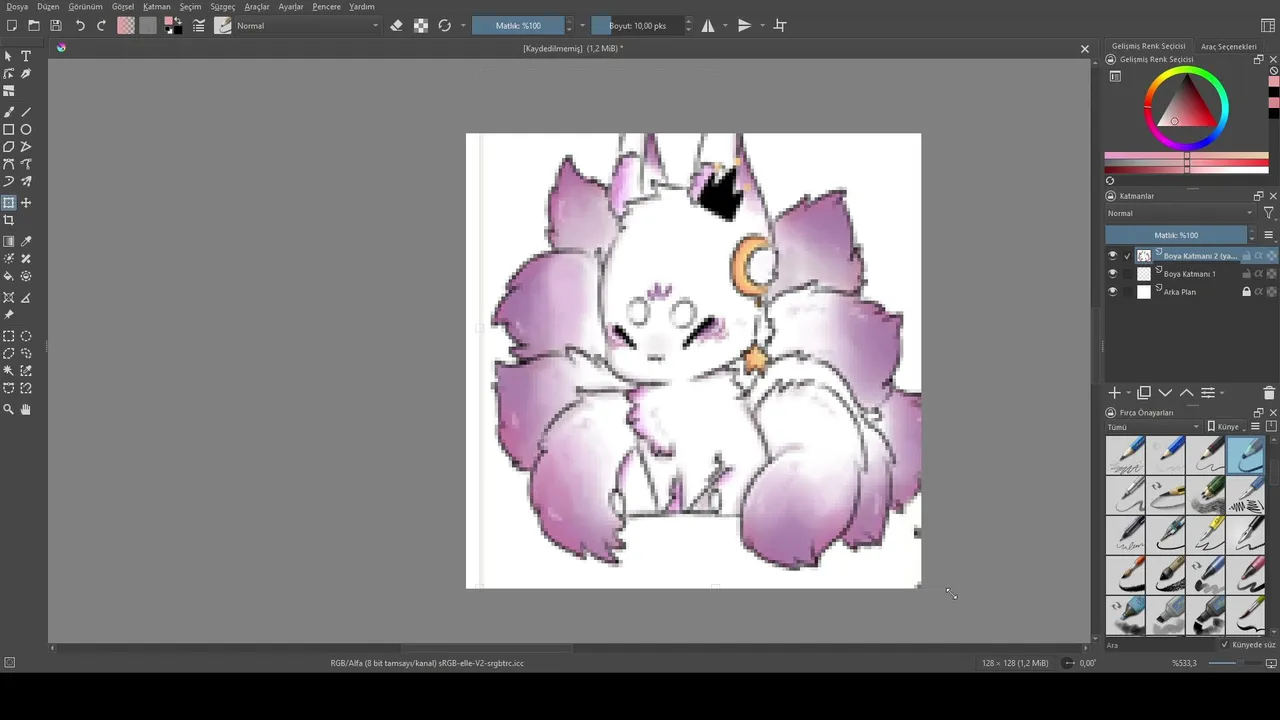Select the Fill bucket tool
Screen dimensions: 1280x720
click(9, 276)
